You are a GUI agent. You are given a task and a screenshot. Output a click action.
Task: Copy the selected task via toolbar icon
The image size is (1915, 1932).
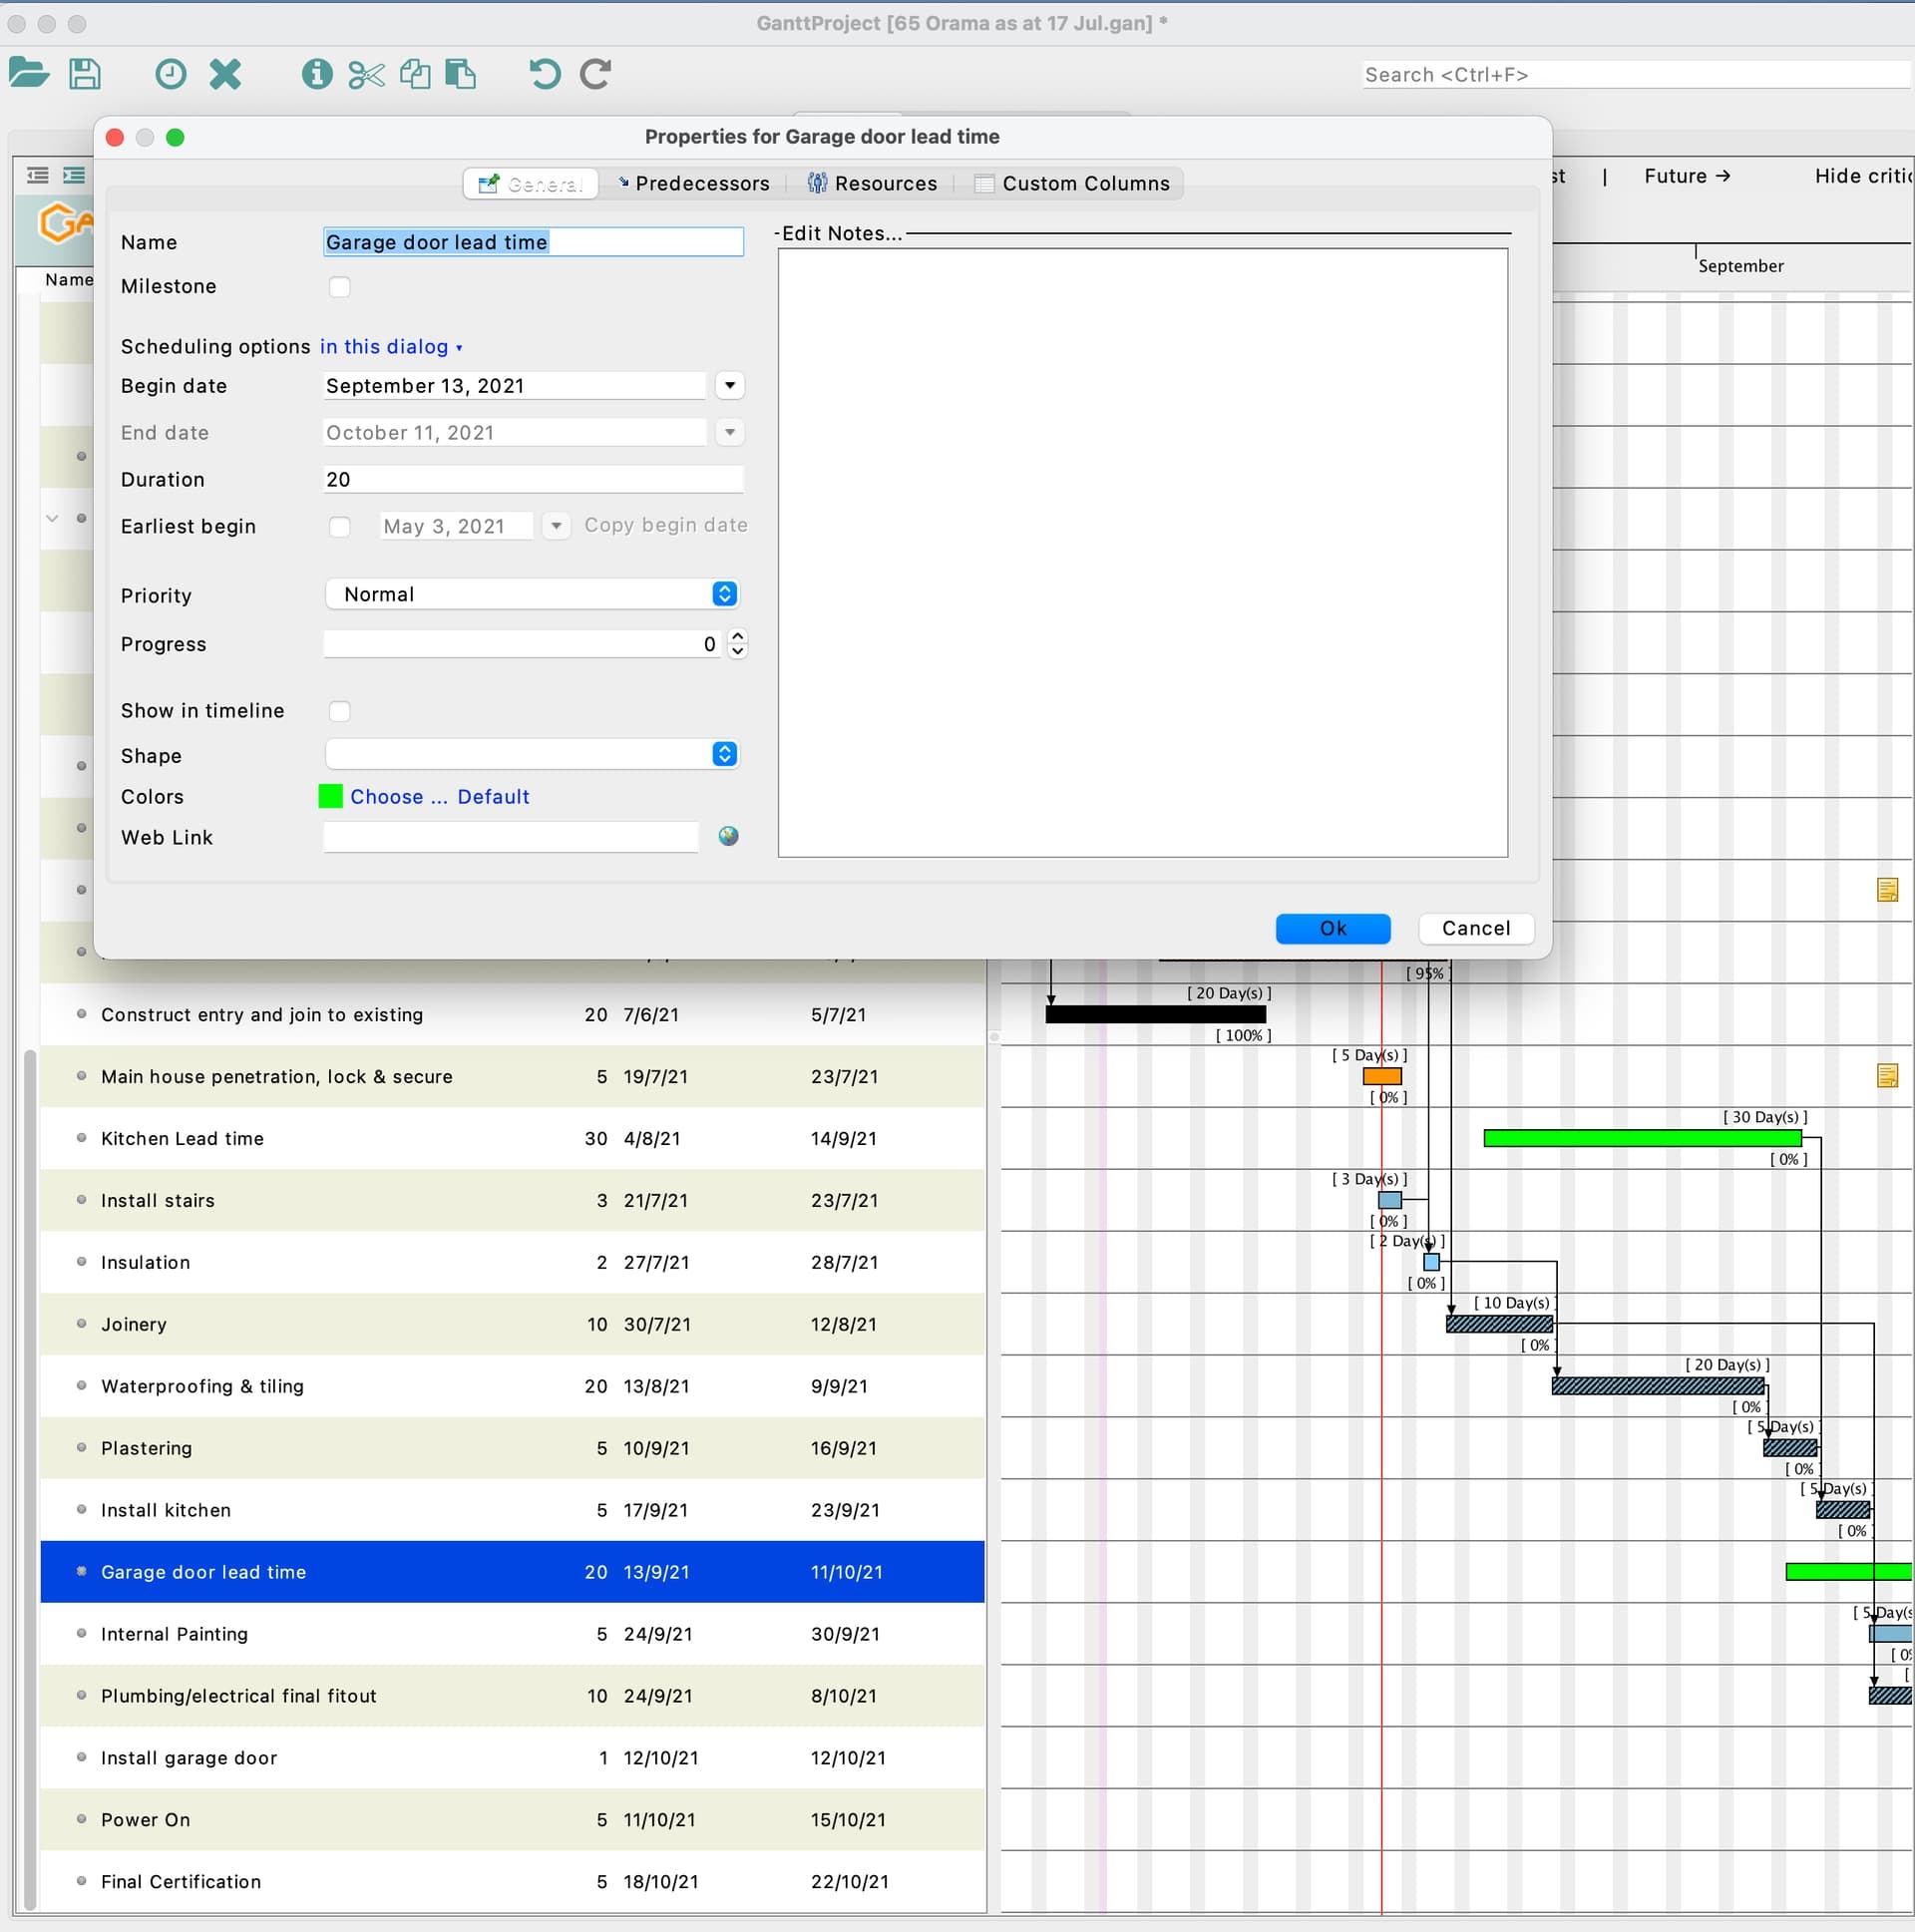pyautogui.click(x=415, y=74)
